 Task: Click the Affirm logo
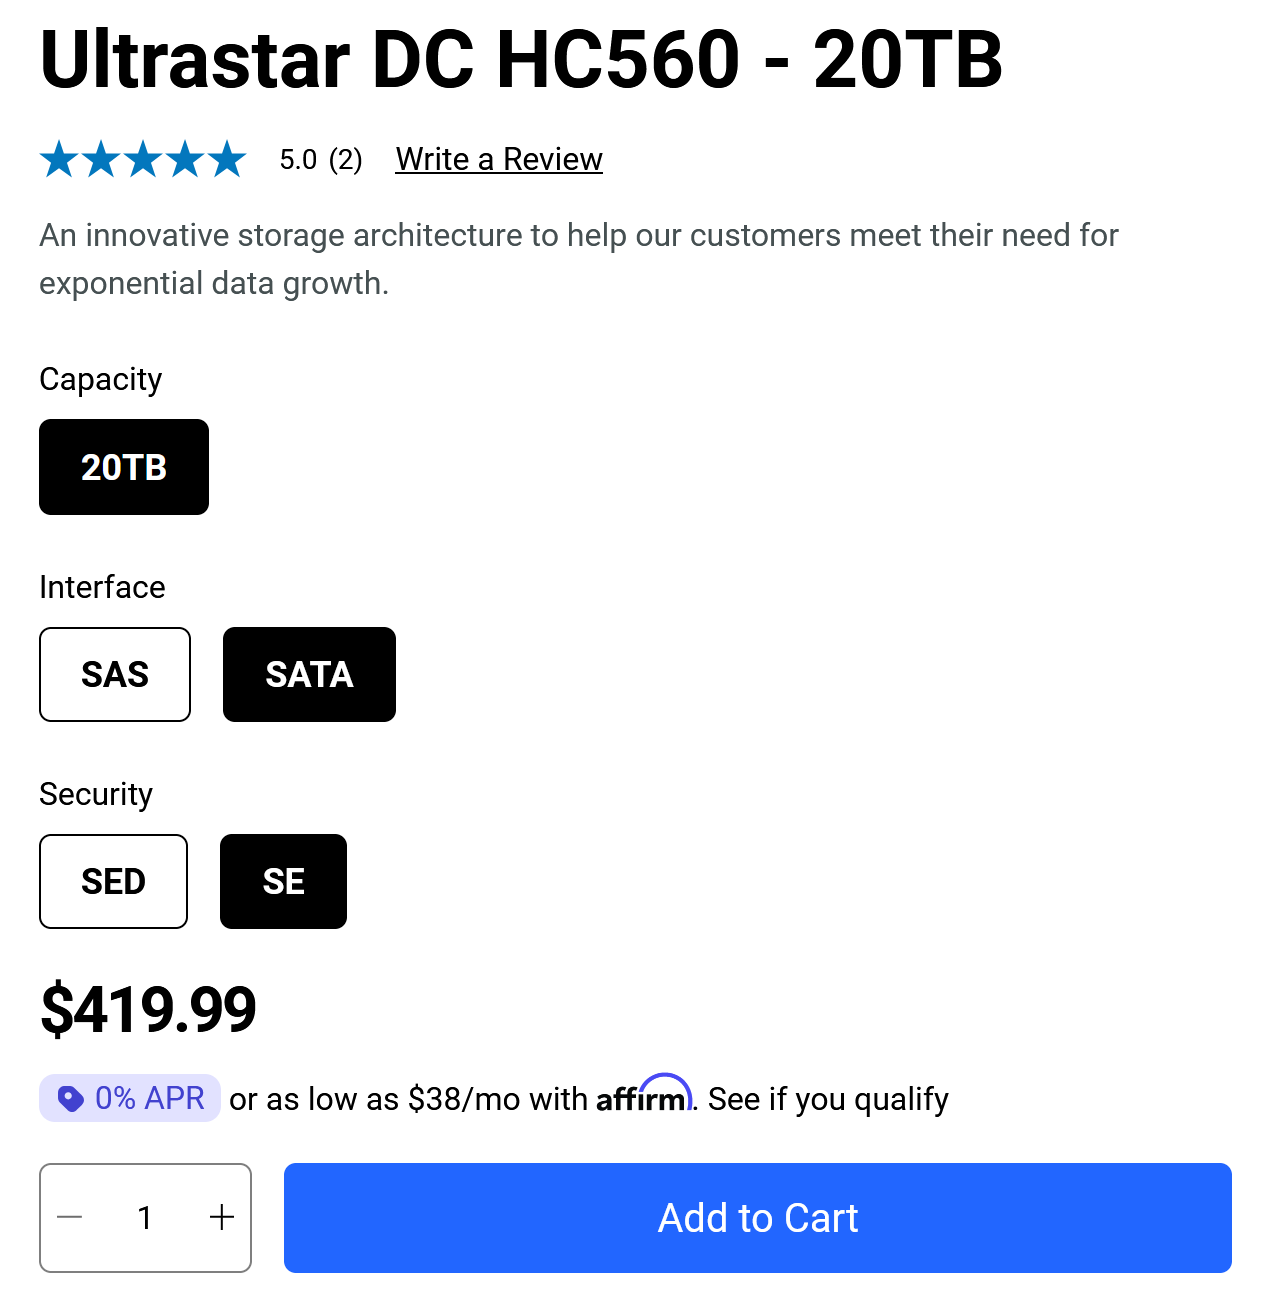click(643, 1096)
